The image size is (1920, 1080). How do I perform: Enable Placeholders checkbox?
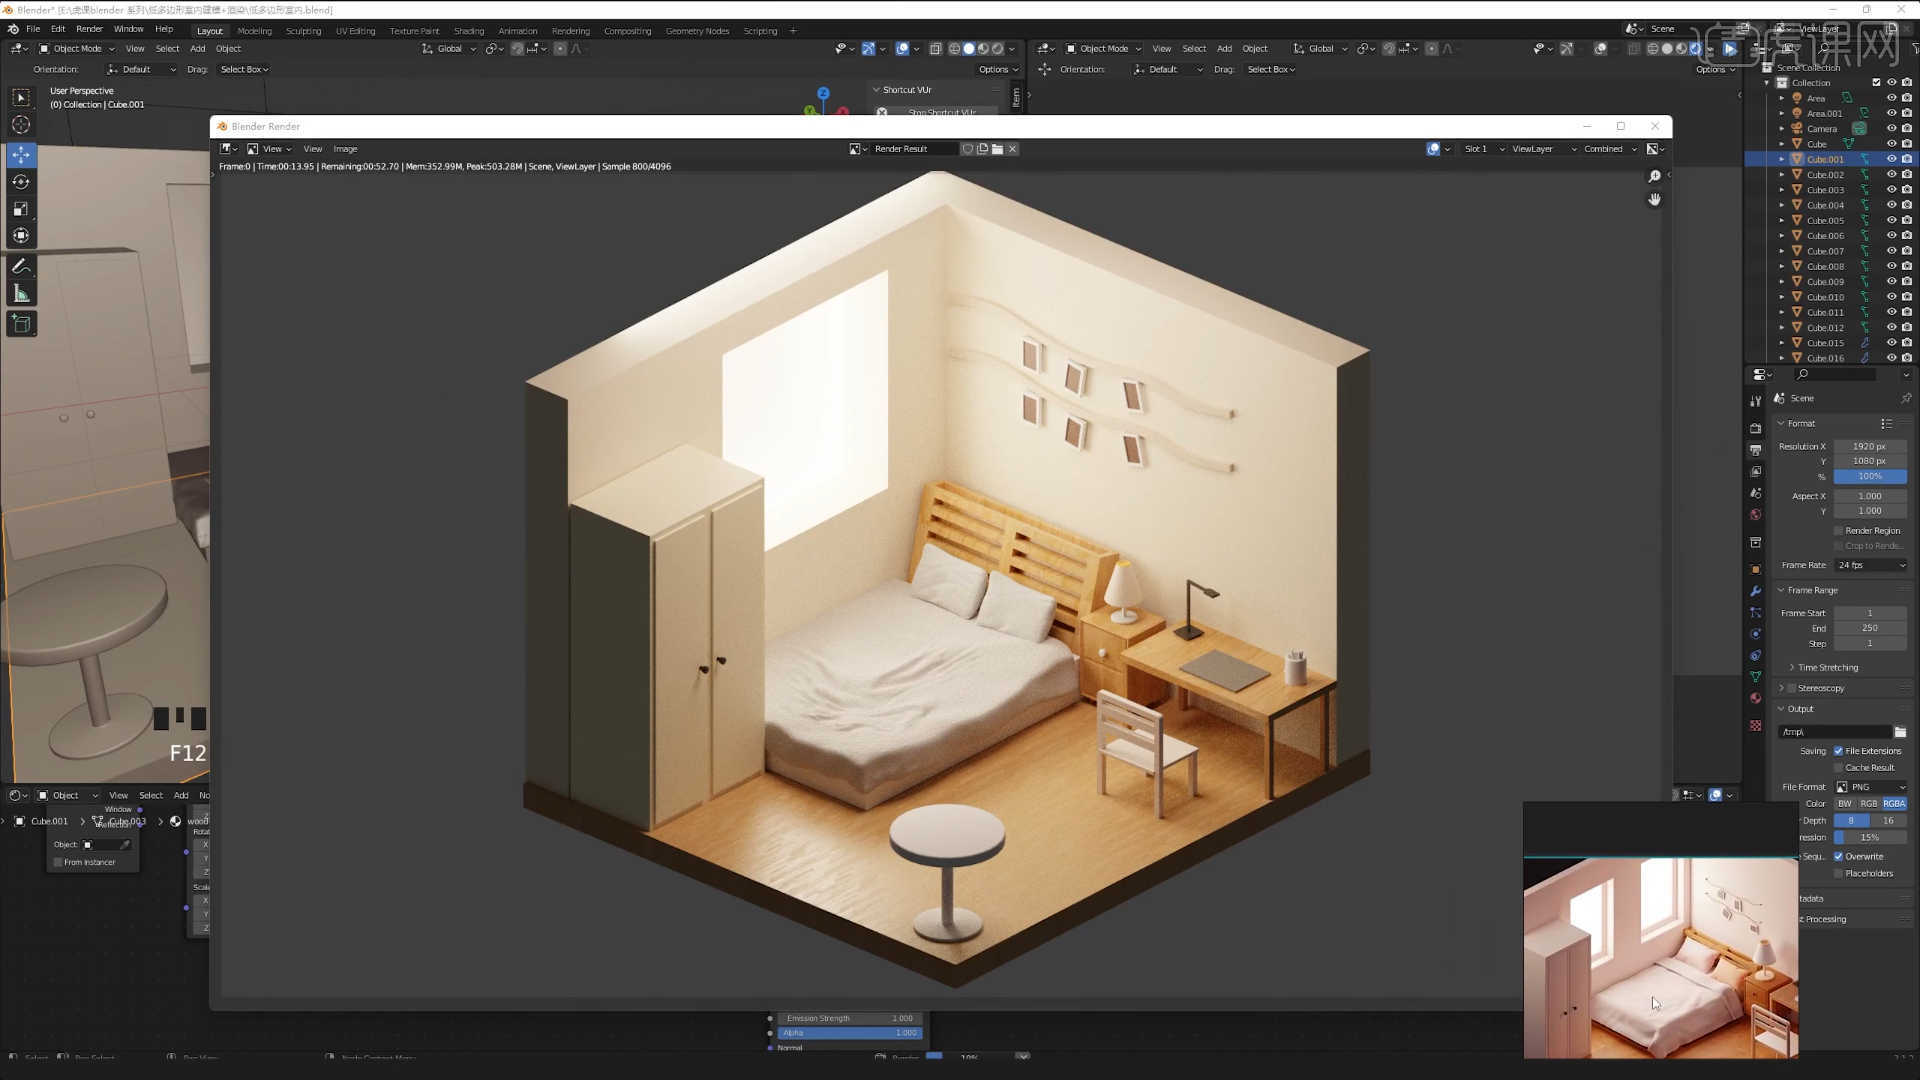click(1838, 874)
